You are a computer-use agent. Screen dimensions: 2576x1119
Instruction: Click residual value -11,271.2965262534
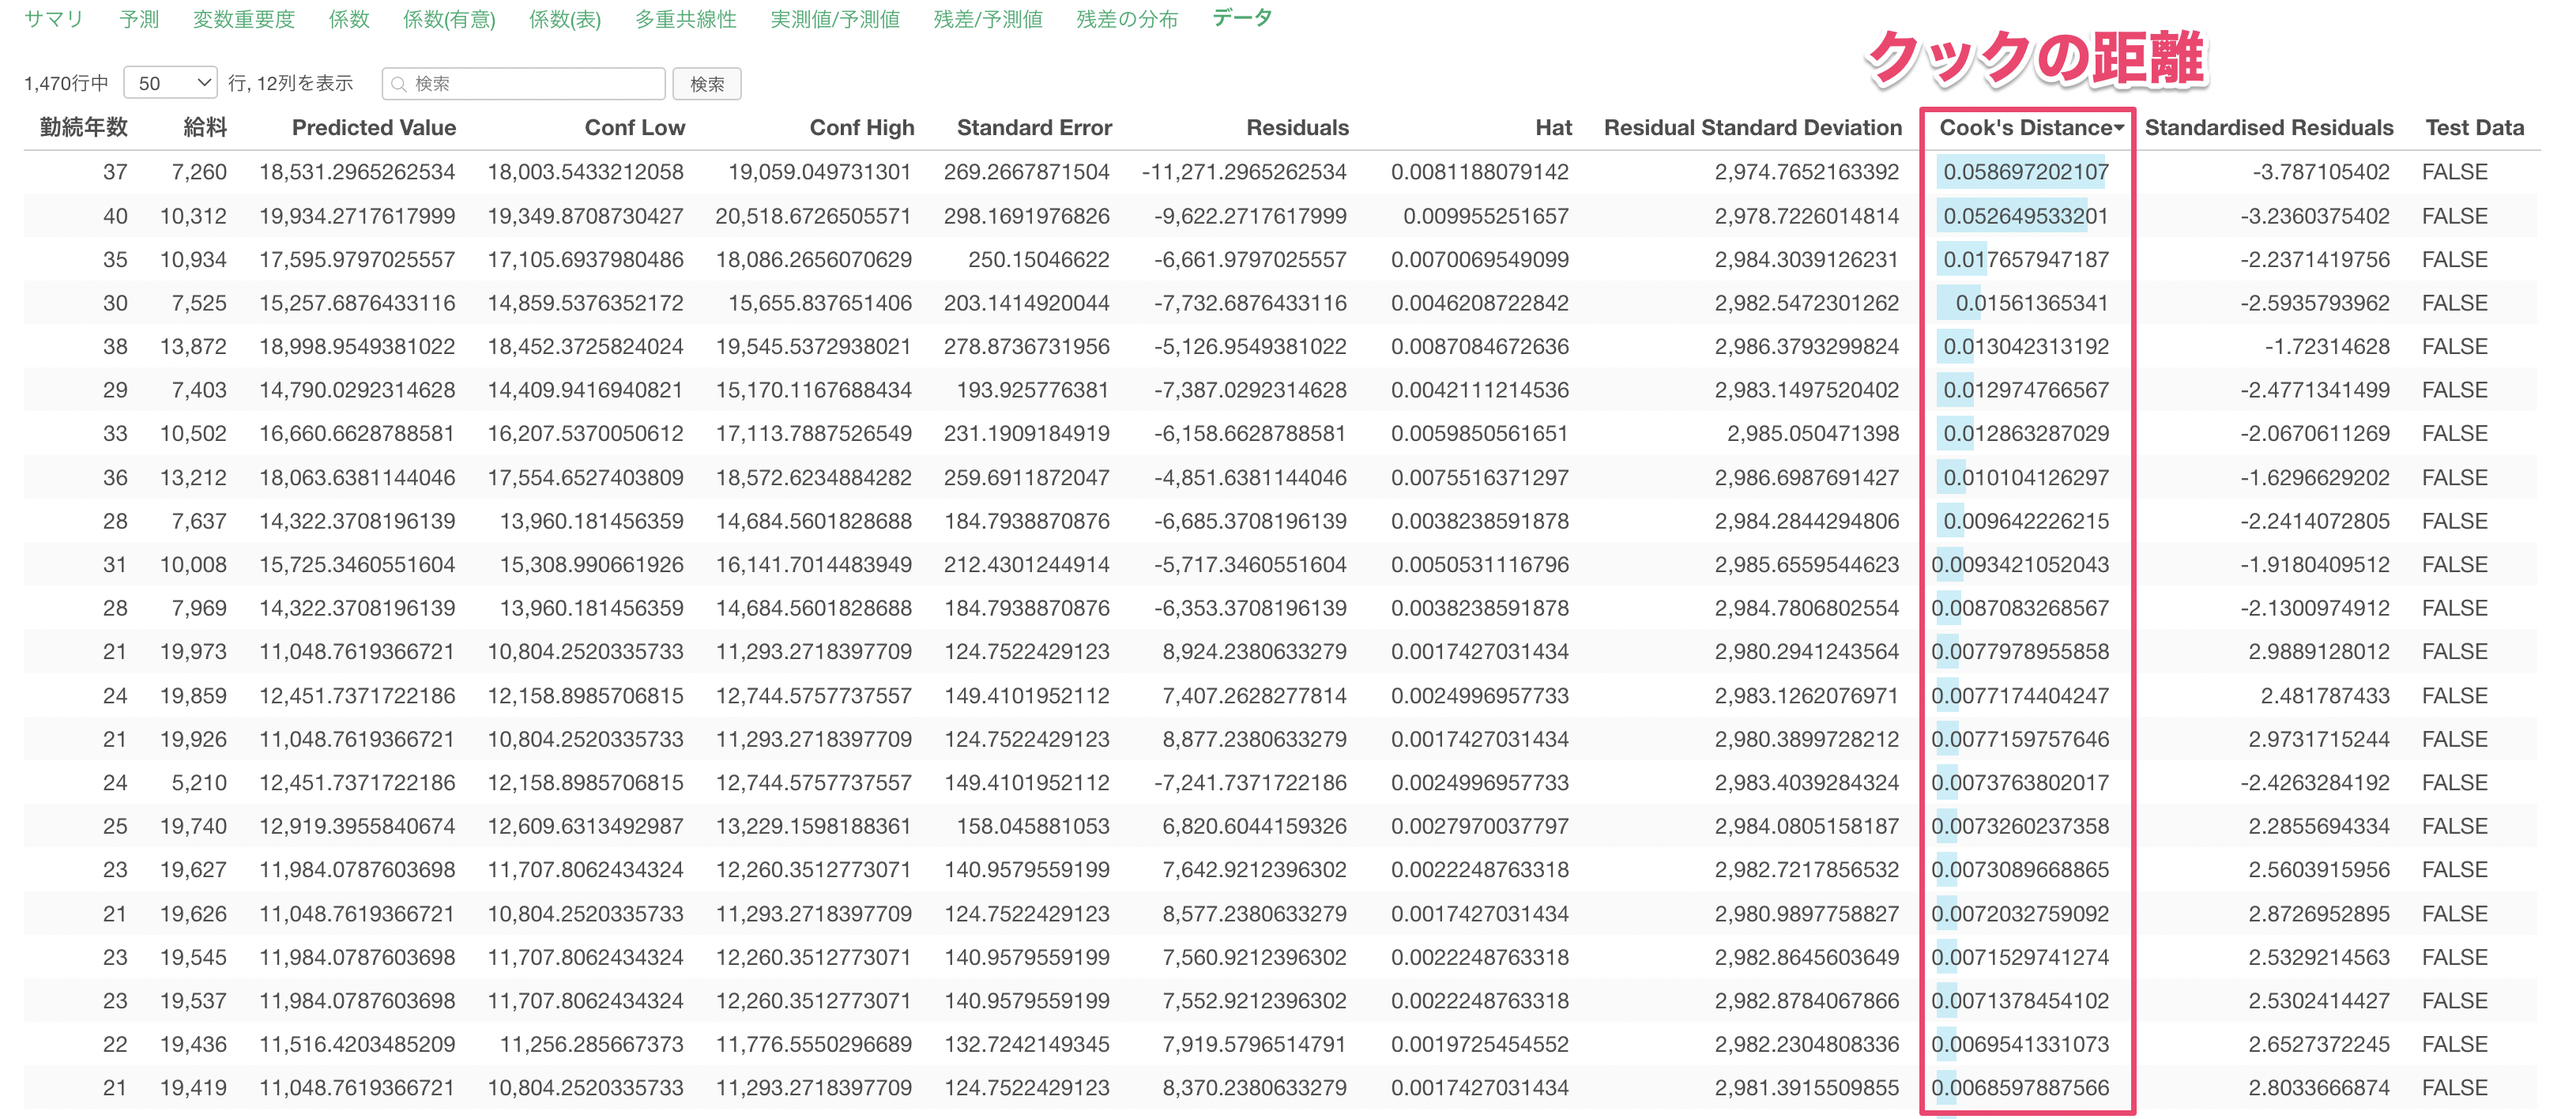tap(1244, 172)
